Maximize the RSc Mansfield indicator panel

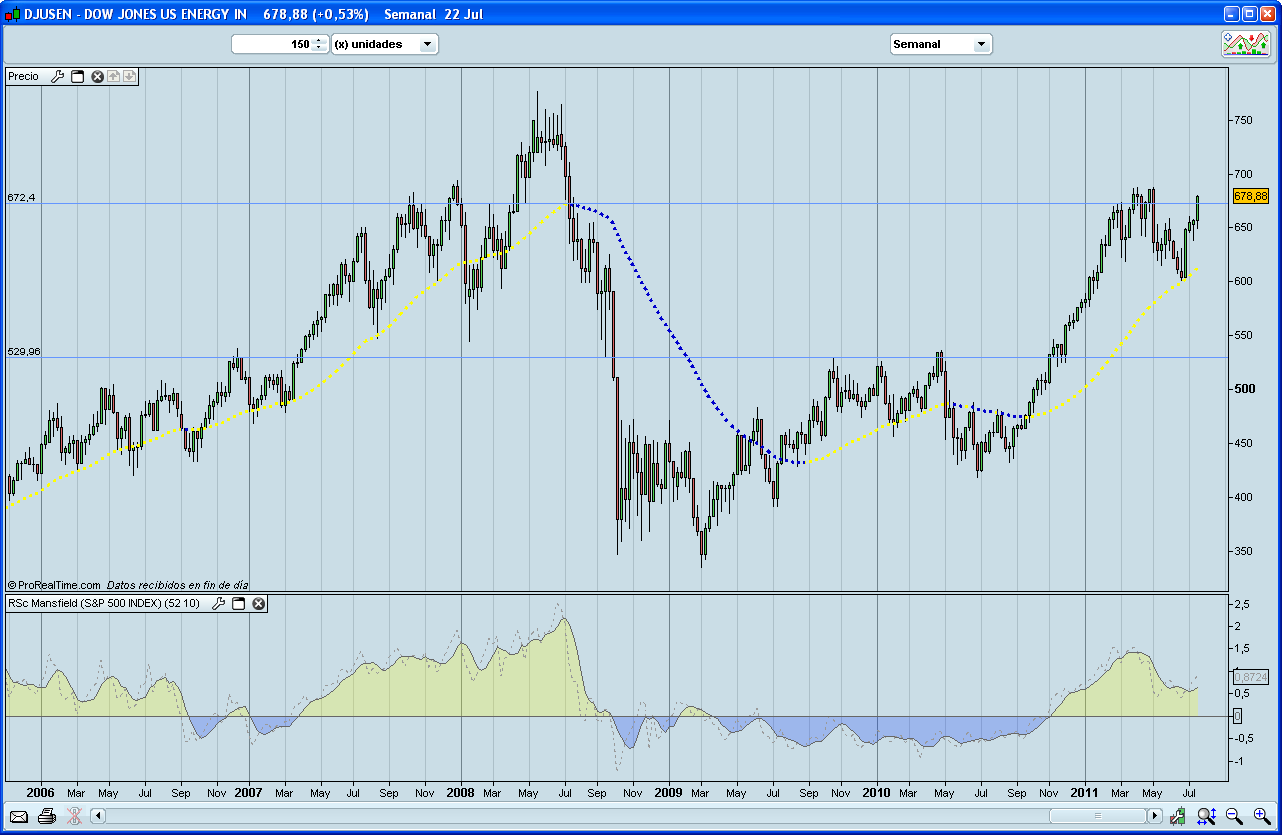point(238,604)
